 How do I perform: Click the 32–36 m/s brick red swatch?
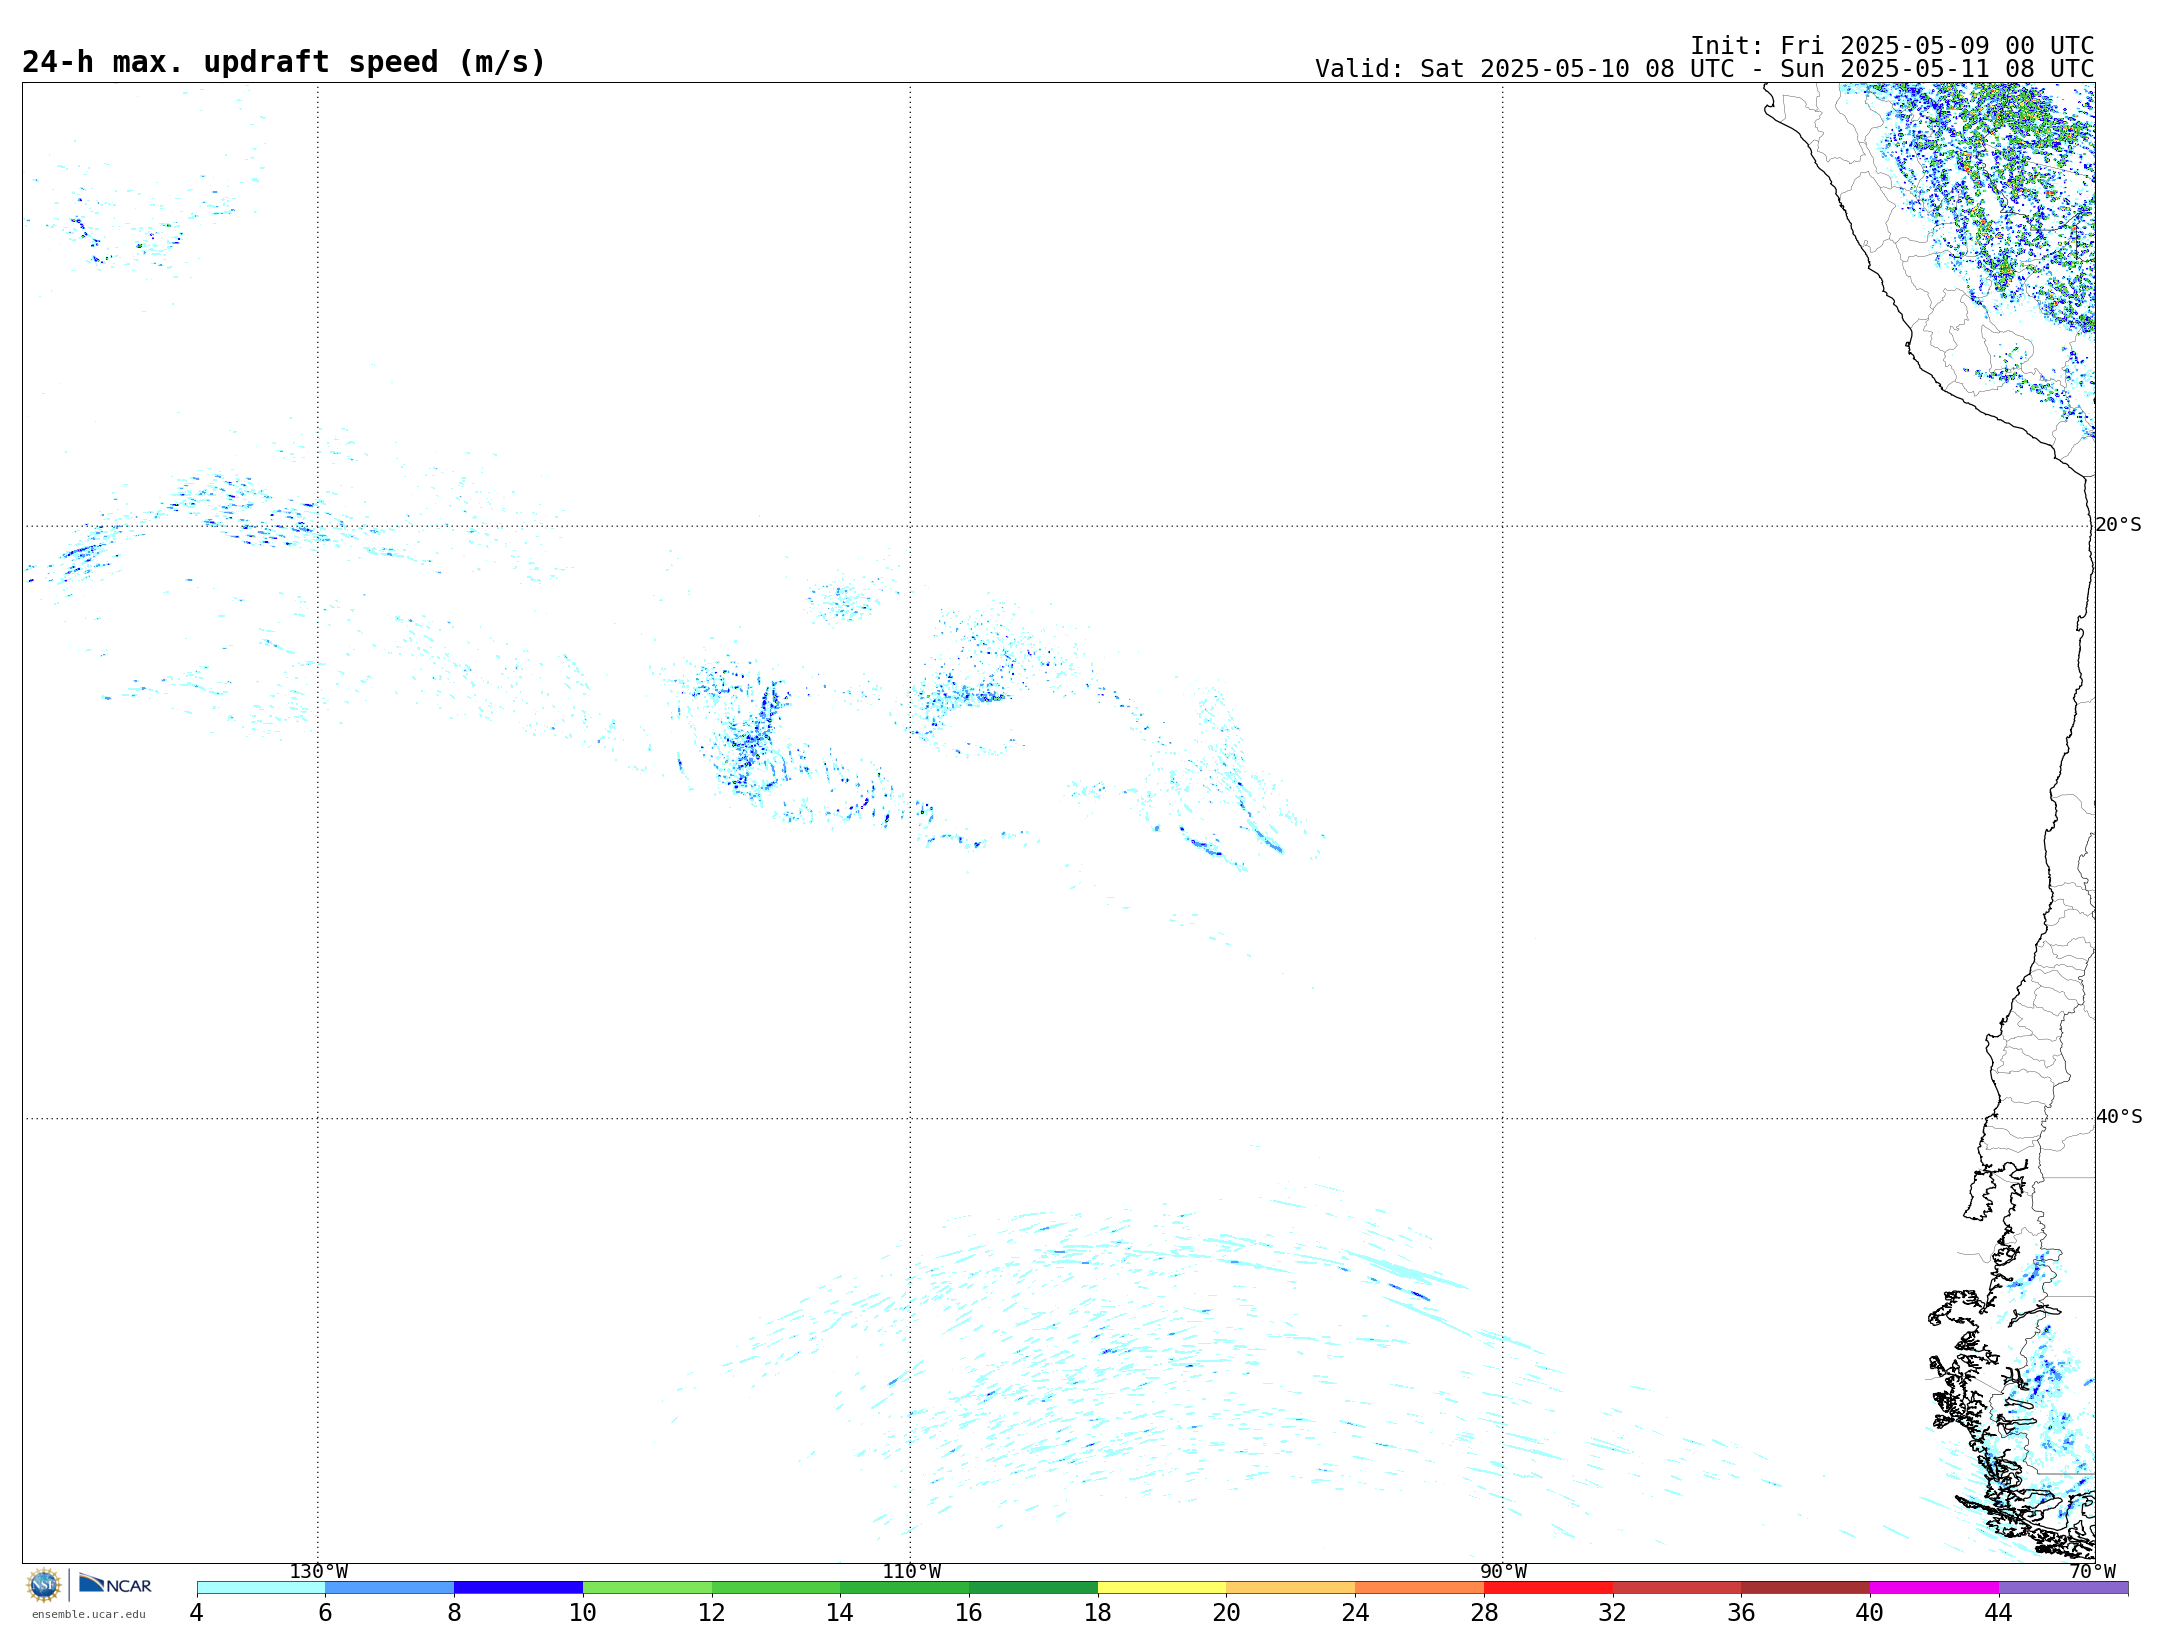click(x=1677, y=1588)
